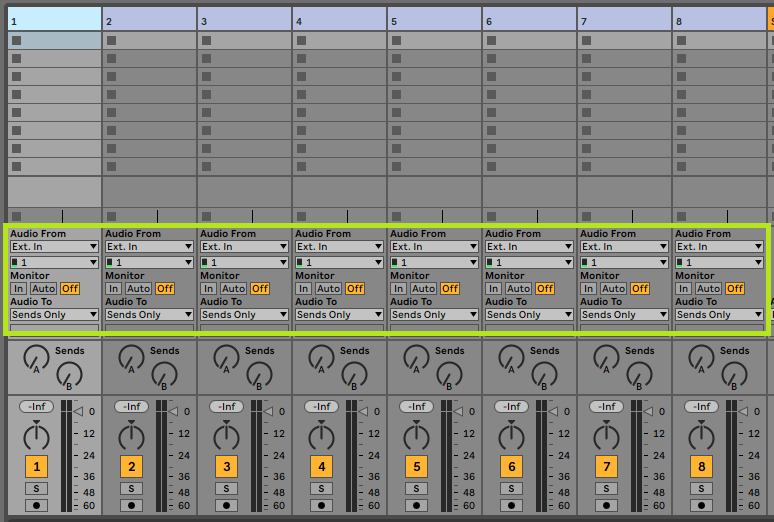Select track 6 title header
This screenshot has height=522, width=774.
[529, 20]
